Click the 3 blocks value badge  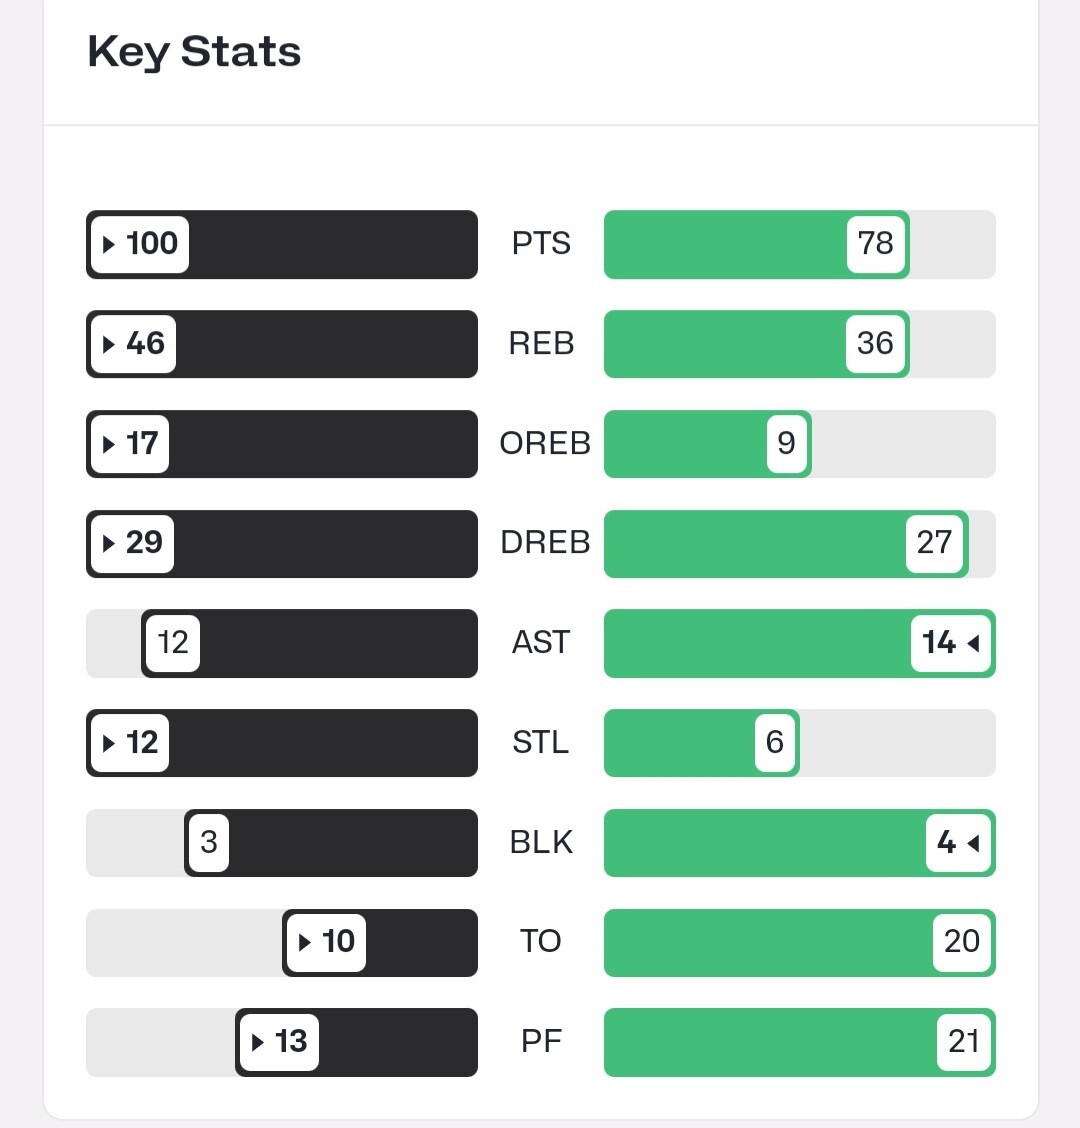point(208,843)
